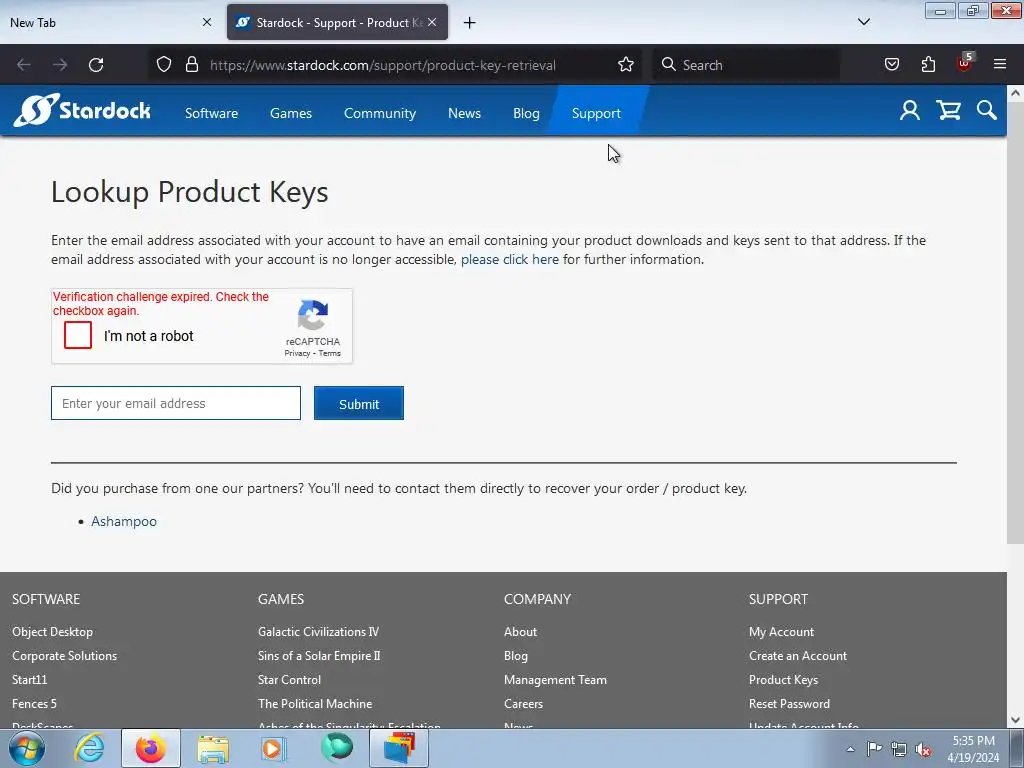This screenshot has height=768, width=1024.
Task: Open Star Control footer link
Action: click(289, 680)
